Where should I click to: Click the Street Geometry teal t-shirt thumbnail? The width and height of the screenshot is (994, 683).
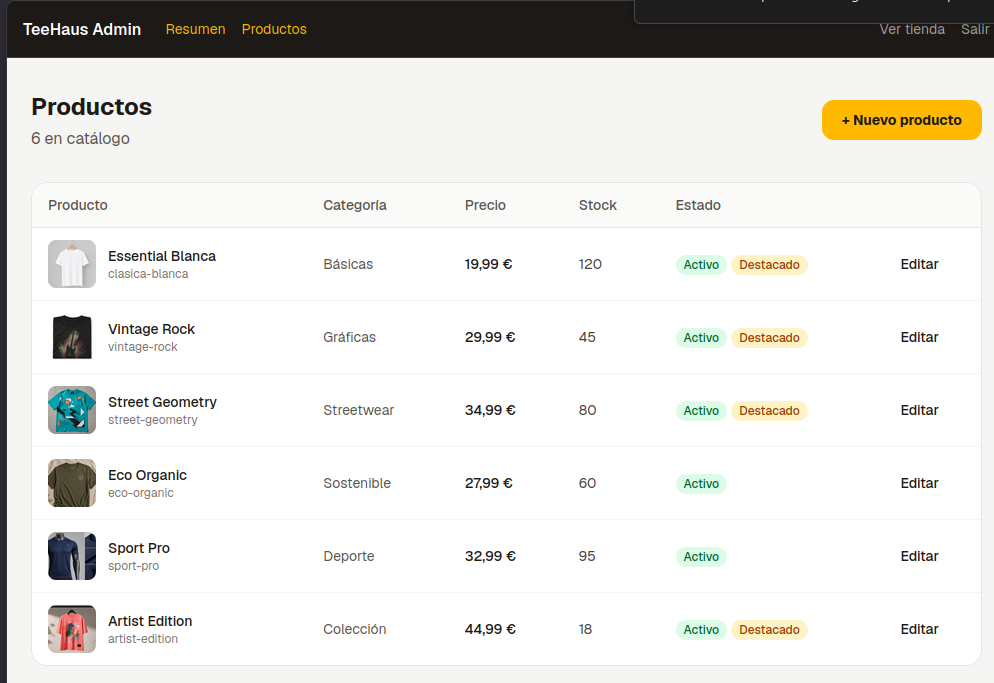[x=72, y=410]
